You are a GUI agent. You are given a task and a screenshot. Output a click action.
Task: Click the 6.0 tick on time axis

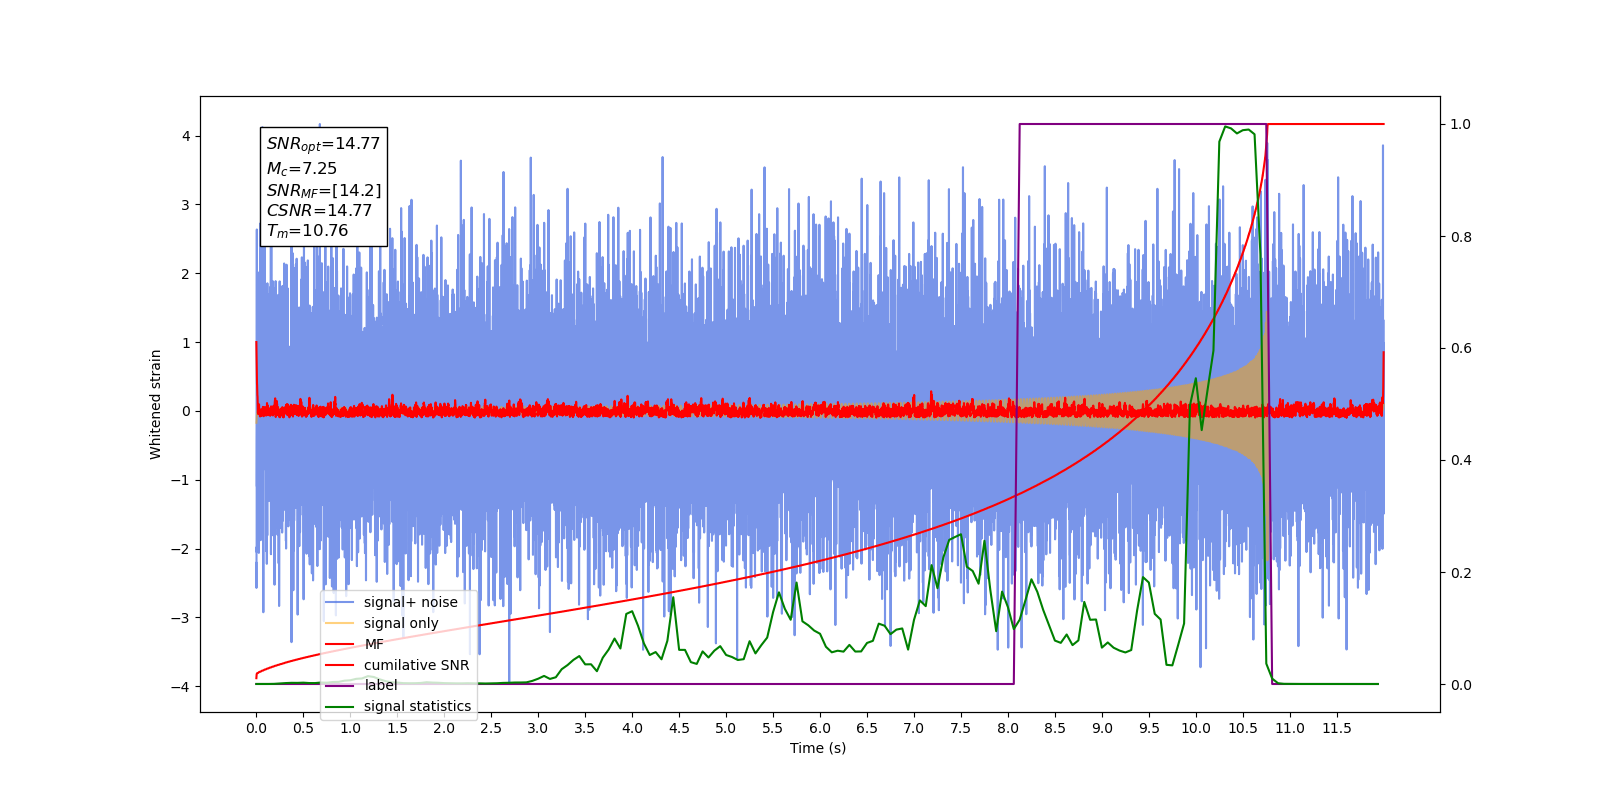coord(820,728)
